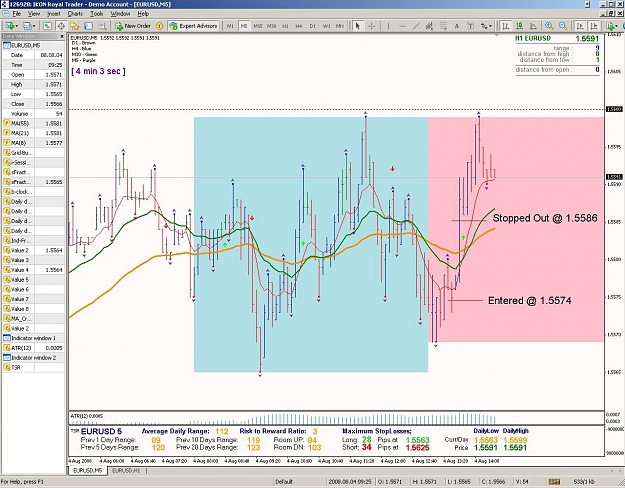Select the Equidistant Channel tool
This screenshot has height=488, width=625.
tap(429, 26)
